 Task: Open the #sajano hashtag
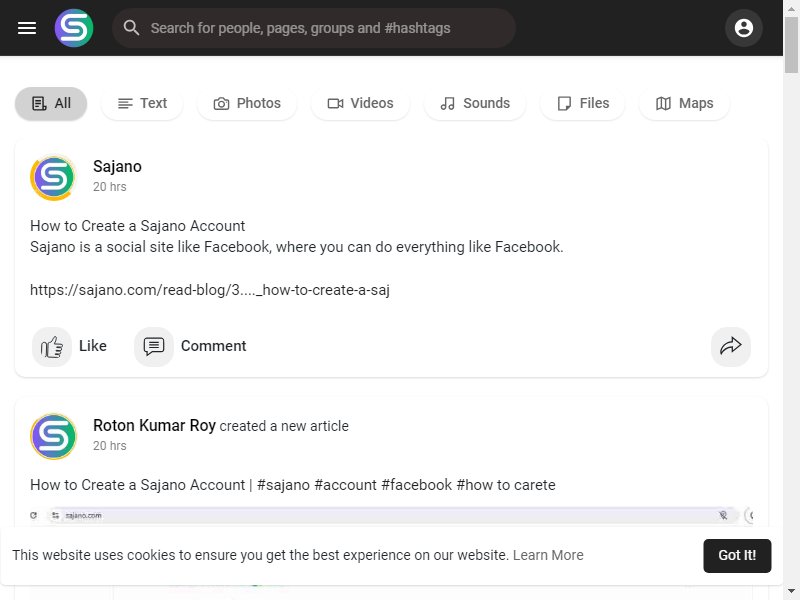283,485
